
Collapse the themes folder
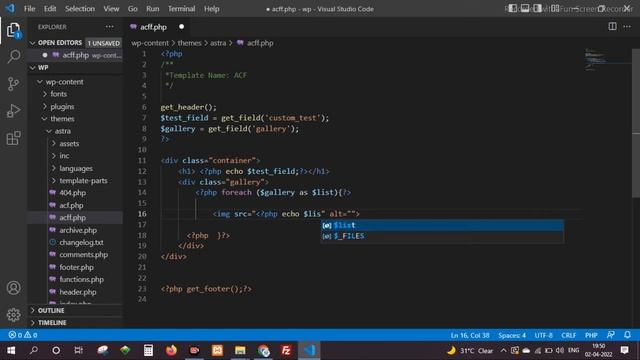pos(44,119)
